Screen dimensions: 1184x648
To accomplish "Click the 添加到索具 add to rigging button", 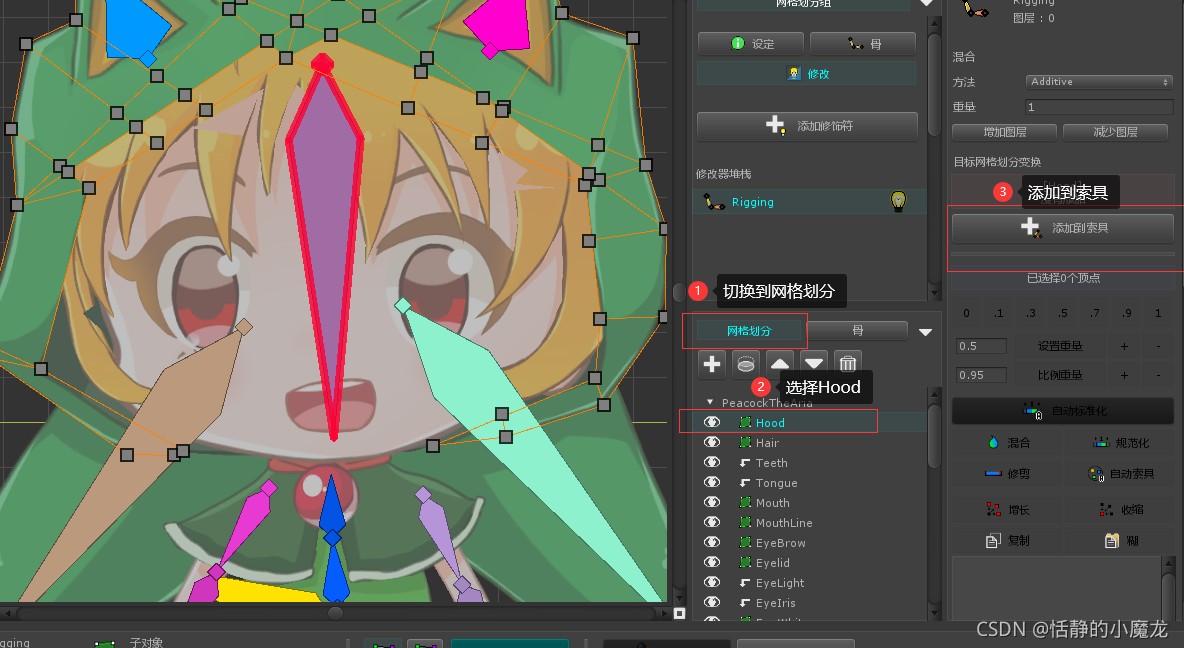I will tap(1062, 227).
